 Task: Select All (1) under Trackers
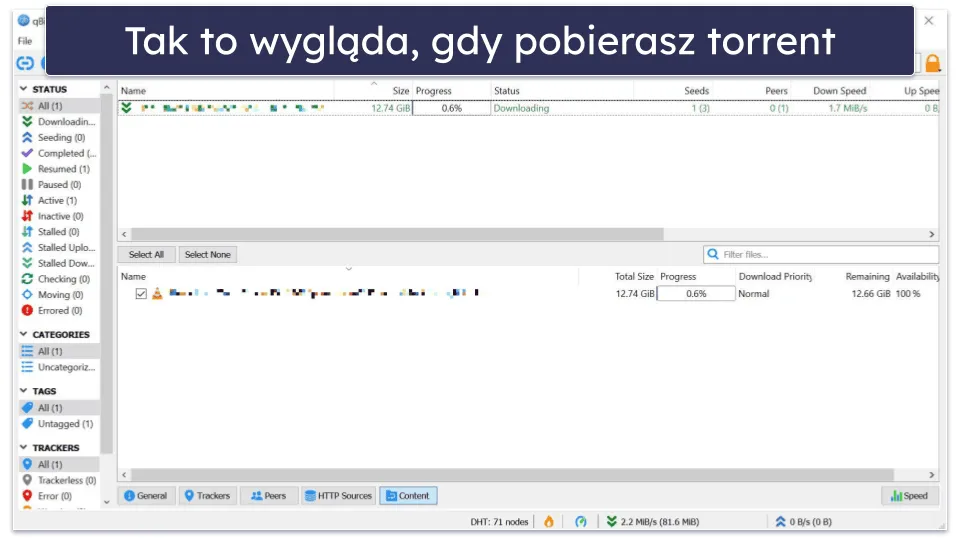pyautogui.click(x=59, y=464)
